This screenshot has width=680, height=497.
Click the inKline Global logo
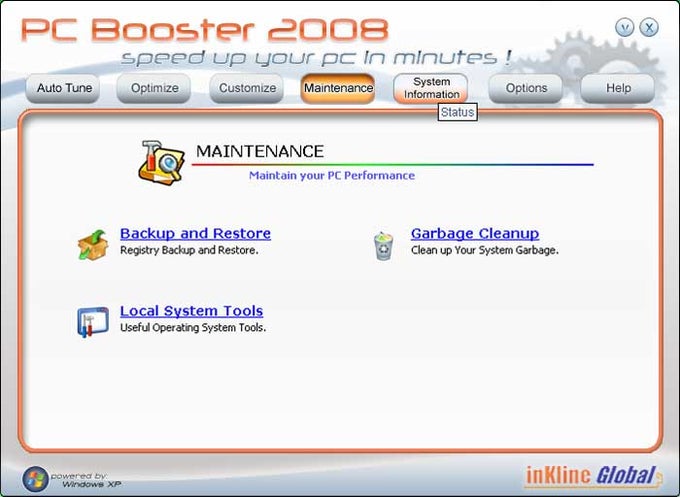click(x=593, y=475)
